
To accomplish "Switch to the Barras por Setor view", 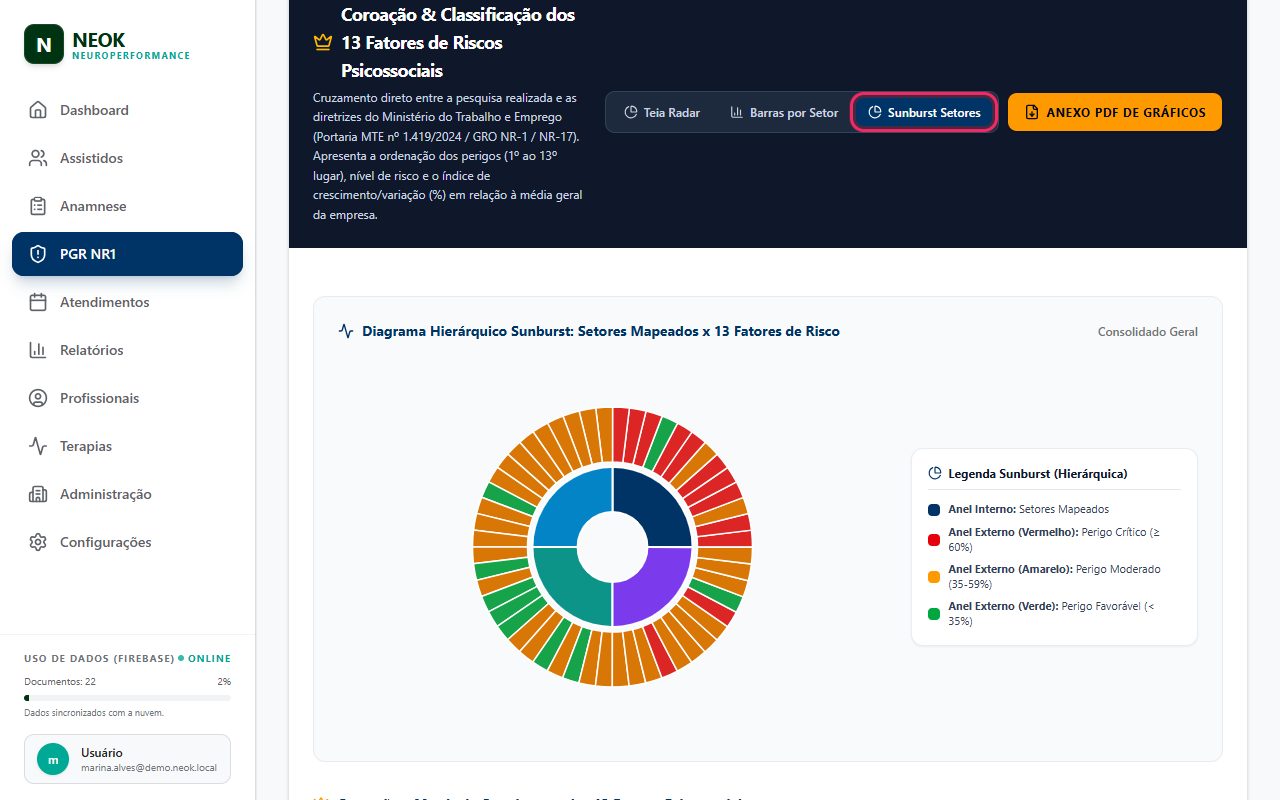I will [x=784, y=113].
